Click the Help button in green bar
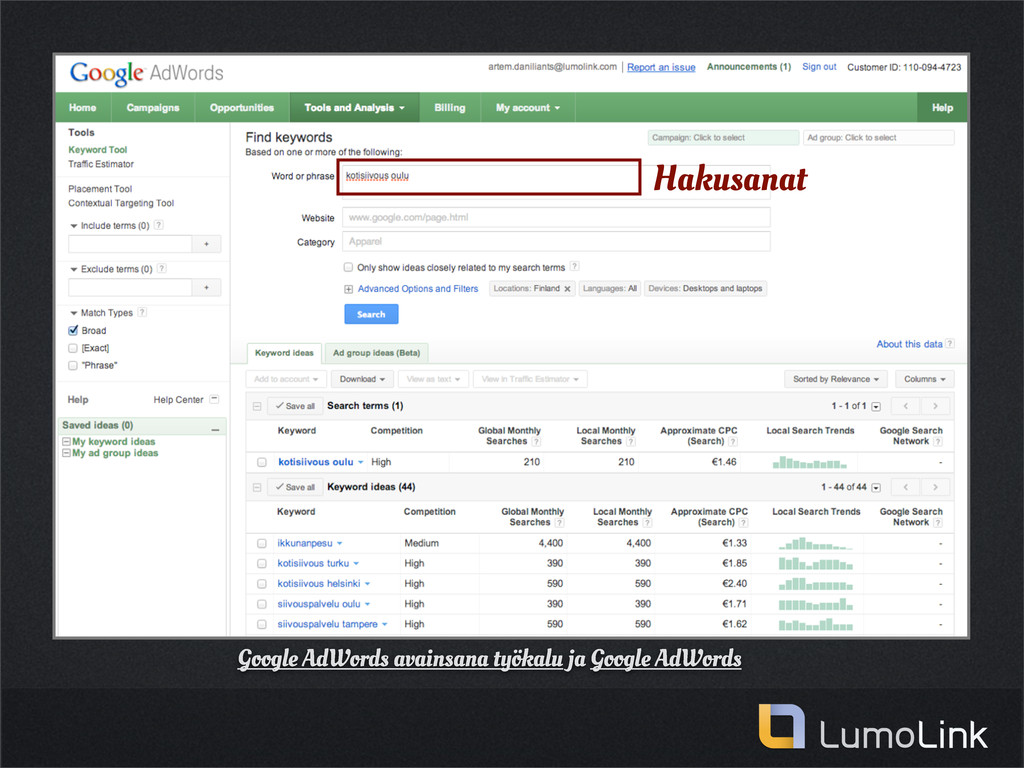The image size is (1024, 768). pos(942,108)
